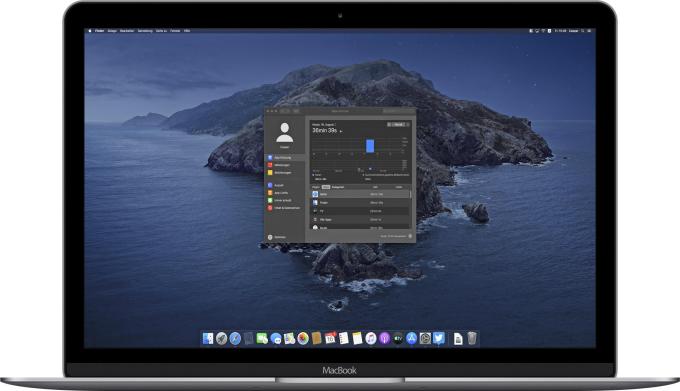Open Spotlight search in the menu bar

[x=583, y=31]
